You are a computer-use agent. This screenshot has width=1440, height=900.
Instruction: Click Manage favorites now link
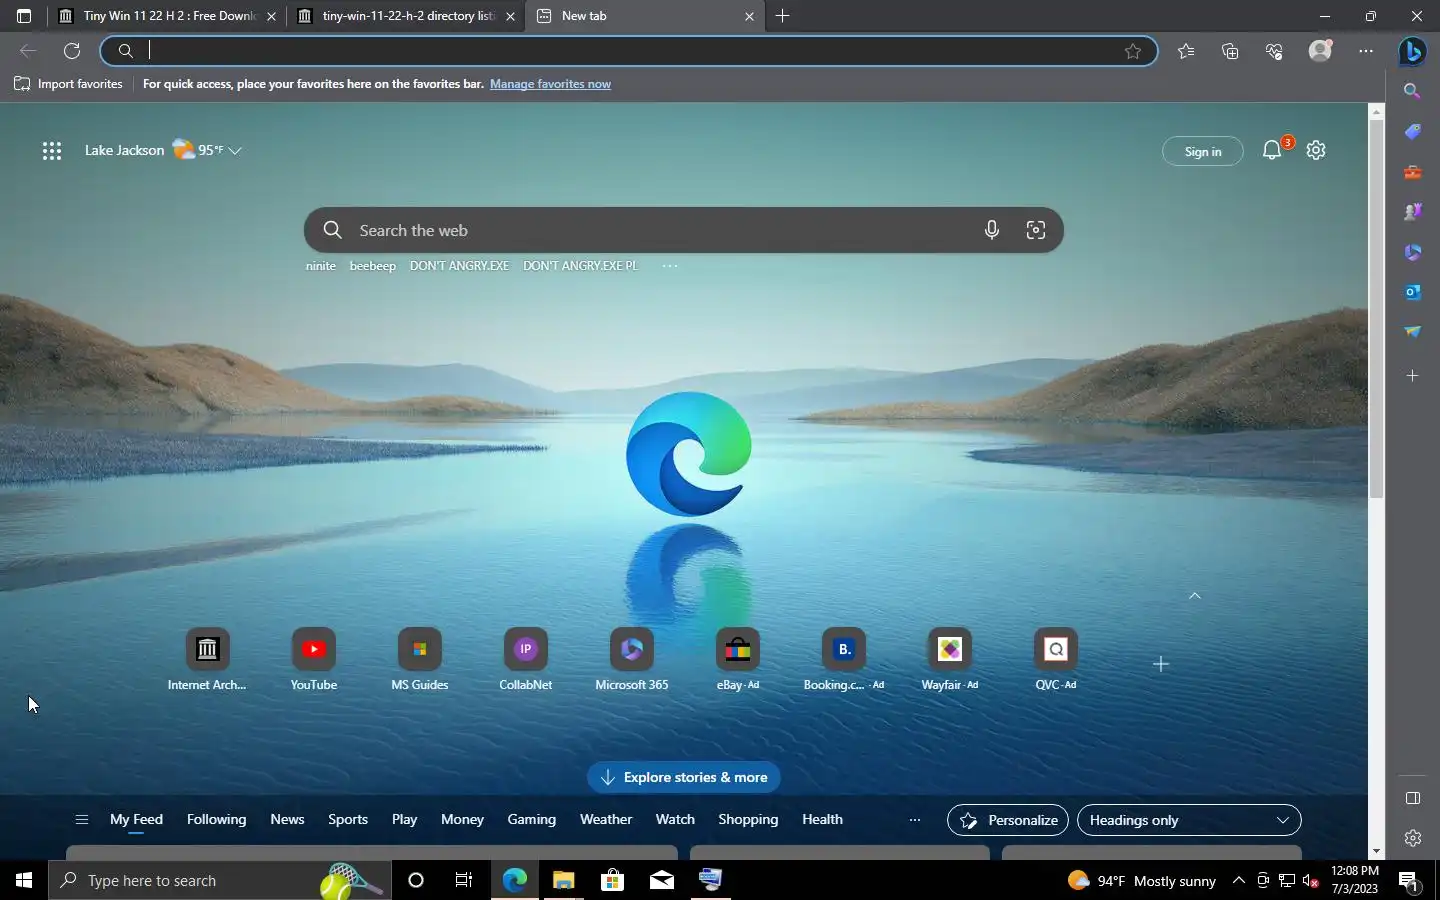tap(550, 84)
